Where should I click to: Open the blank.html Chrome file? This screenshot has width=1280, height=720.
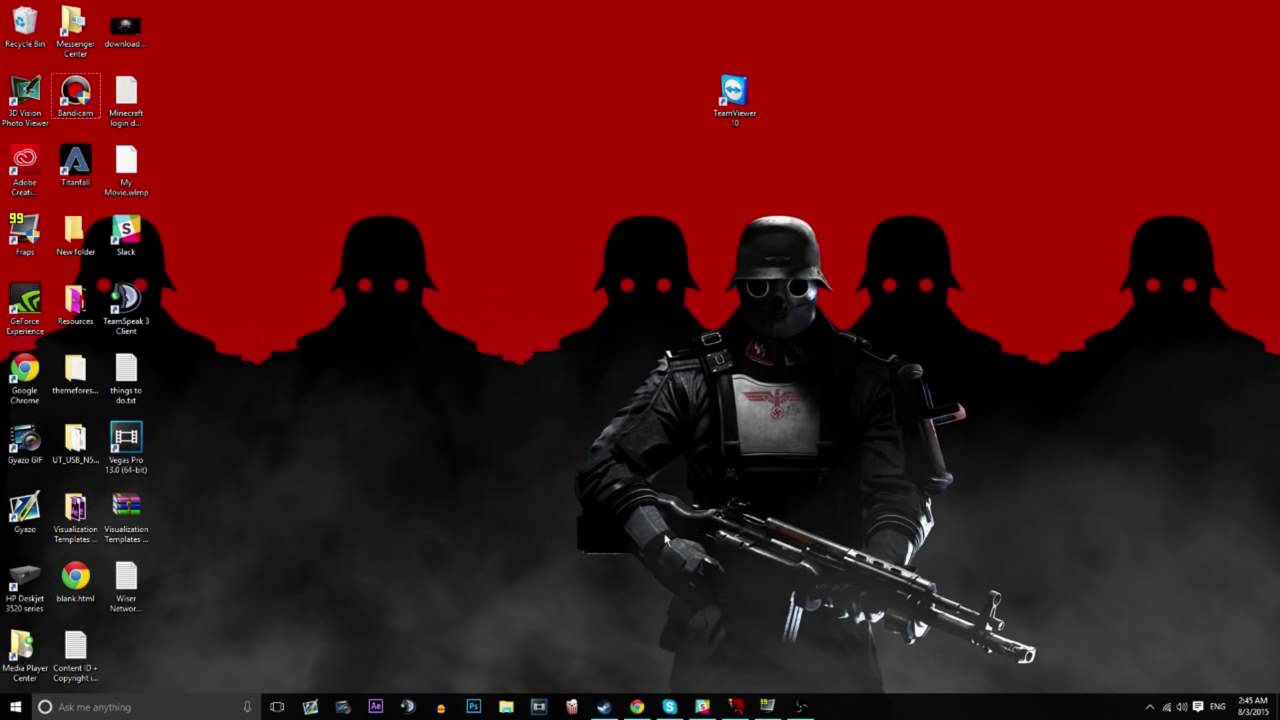pos(75,582)
